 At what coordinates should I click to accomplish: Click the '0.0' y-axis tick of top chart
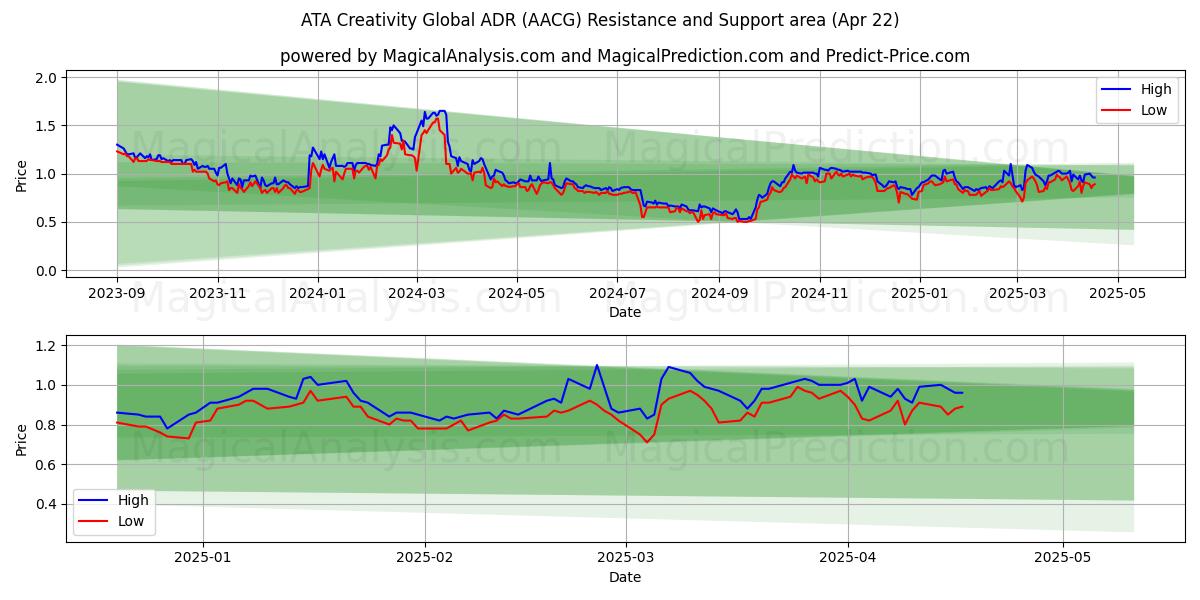(47, 271)
